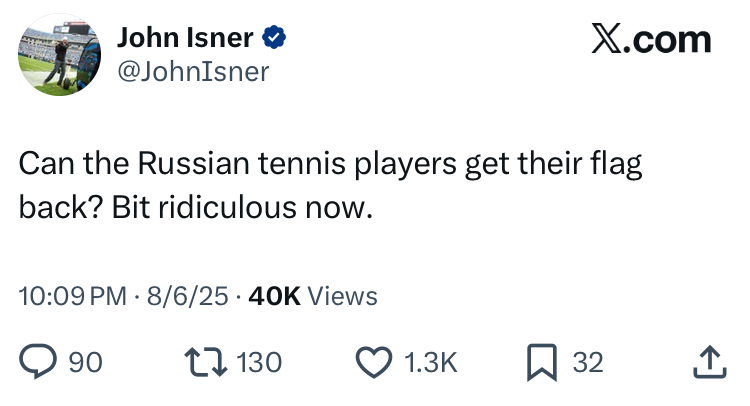The height and width of the screenshot is (406, 750).
Task: Open John Isner's profile picture
Action: [59, 55]
